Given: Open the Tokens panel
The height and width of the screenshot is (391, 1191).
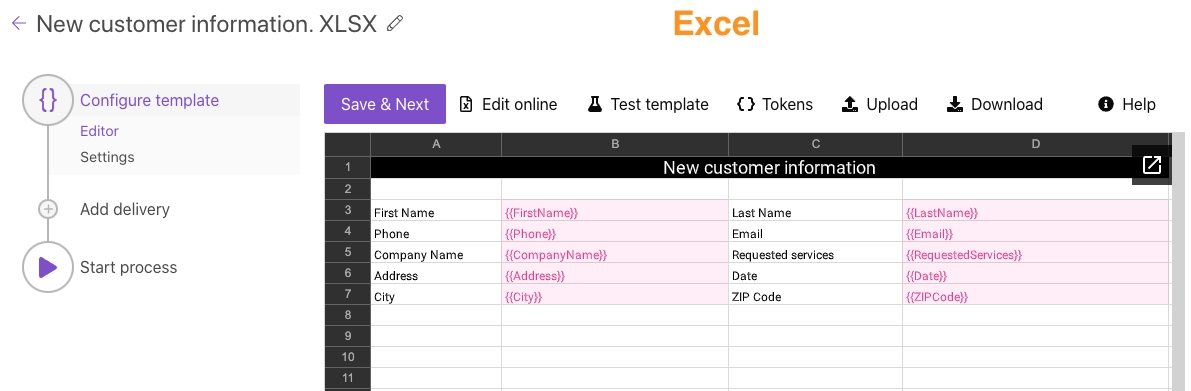Looking at the screenshot, I should point(775,104).
